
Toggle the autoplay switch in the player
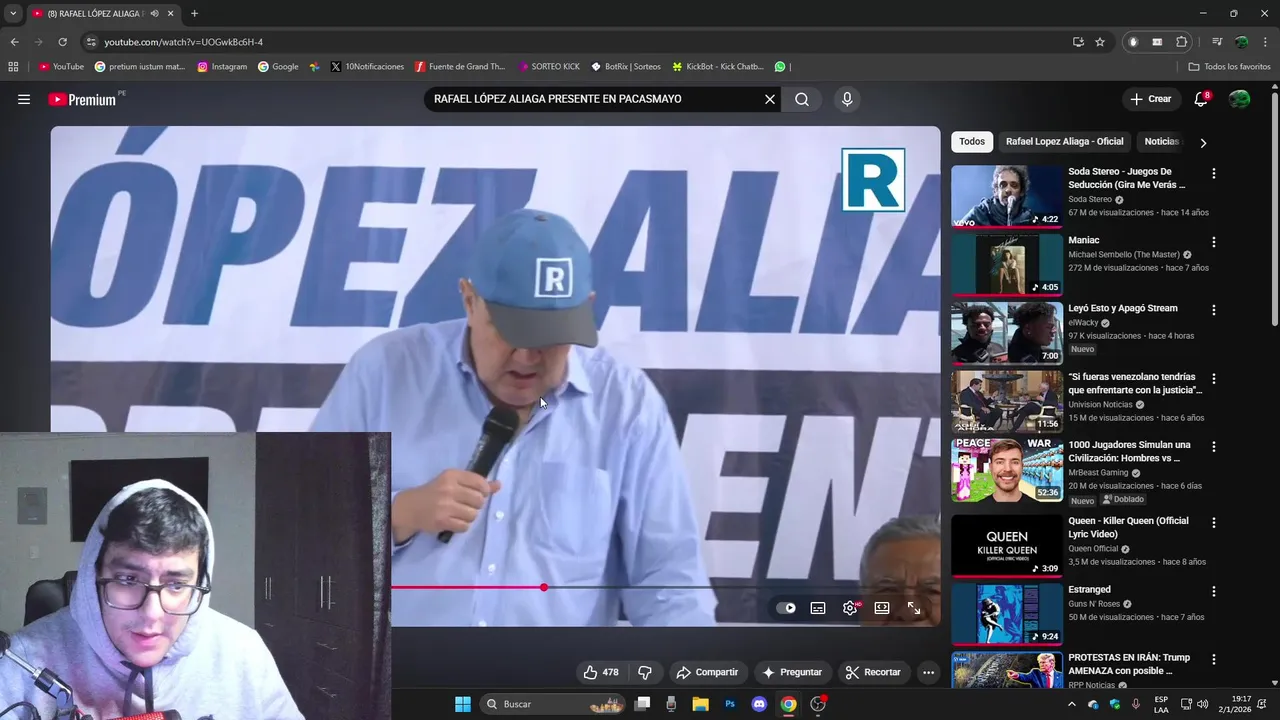tap(786, 608)
